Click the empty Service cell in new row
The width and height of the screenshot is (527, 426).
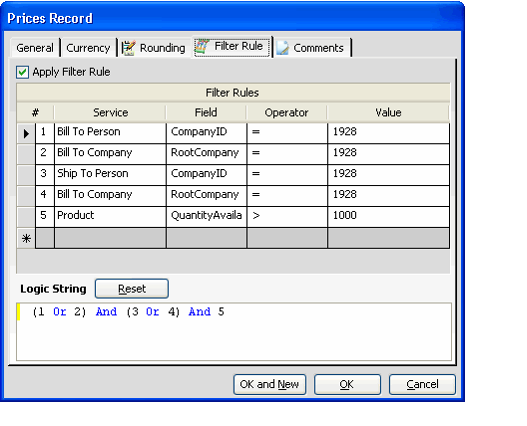(110, 239)
